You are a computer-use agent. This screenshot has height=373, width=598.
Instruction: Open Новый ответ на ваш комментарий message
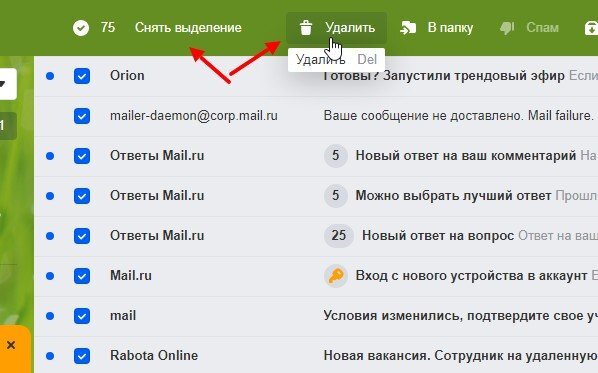point(466,156)
